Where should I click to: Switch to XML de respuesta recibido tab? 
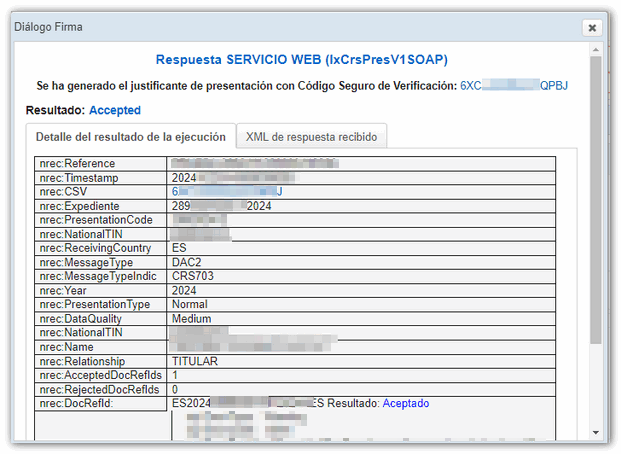pos(311,137)
